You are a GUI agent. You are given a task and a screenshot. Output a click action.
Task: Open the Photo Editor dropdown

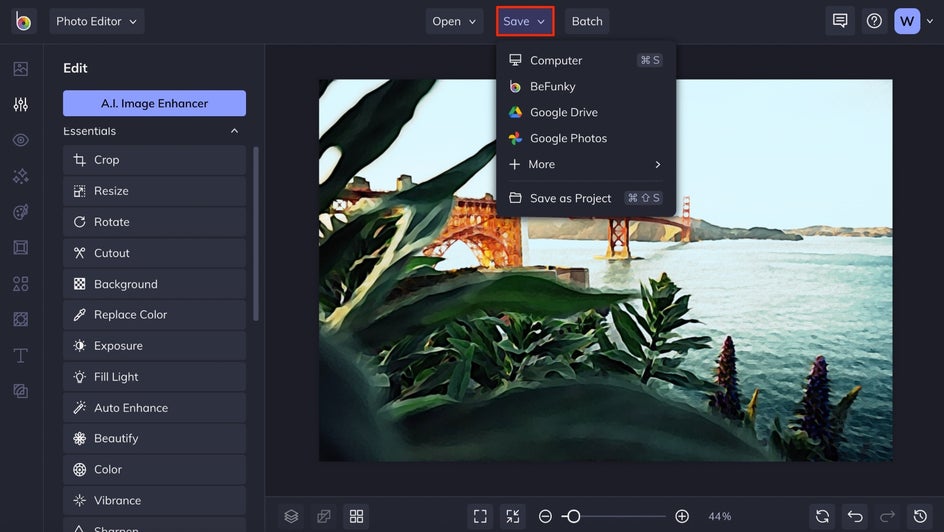pos(96,21)
